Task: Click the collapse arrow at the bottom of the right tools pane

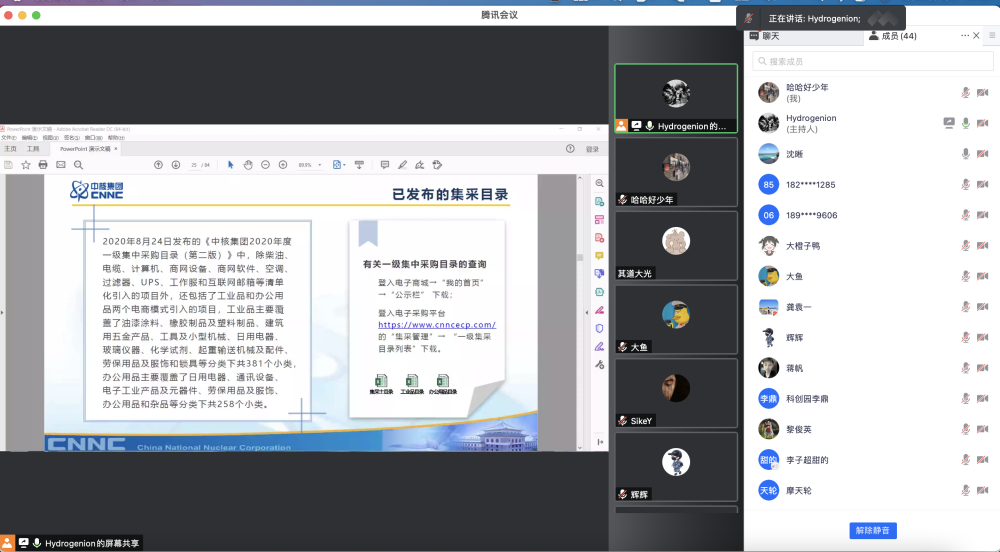Action: (x=599, y=442)
